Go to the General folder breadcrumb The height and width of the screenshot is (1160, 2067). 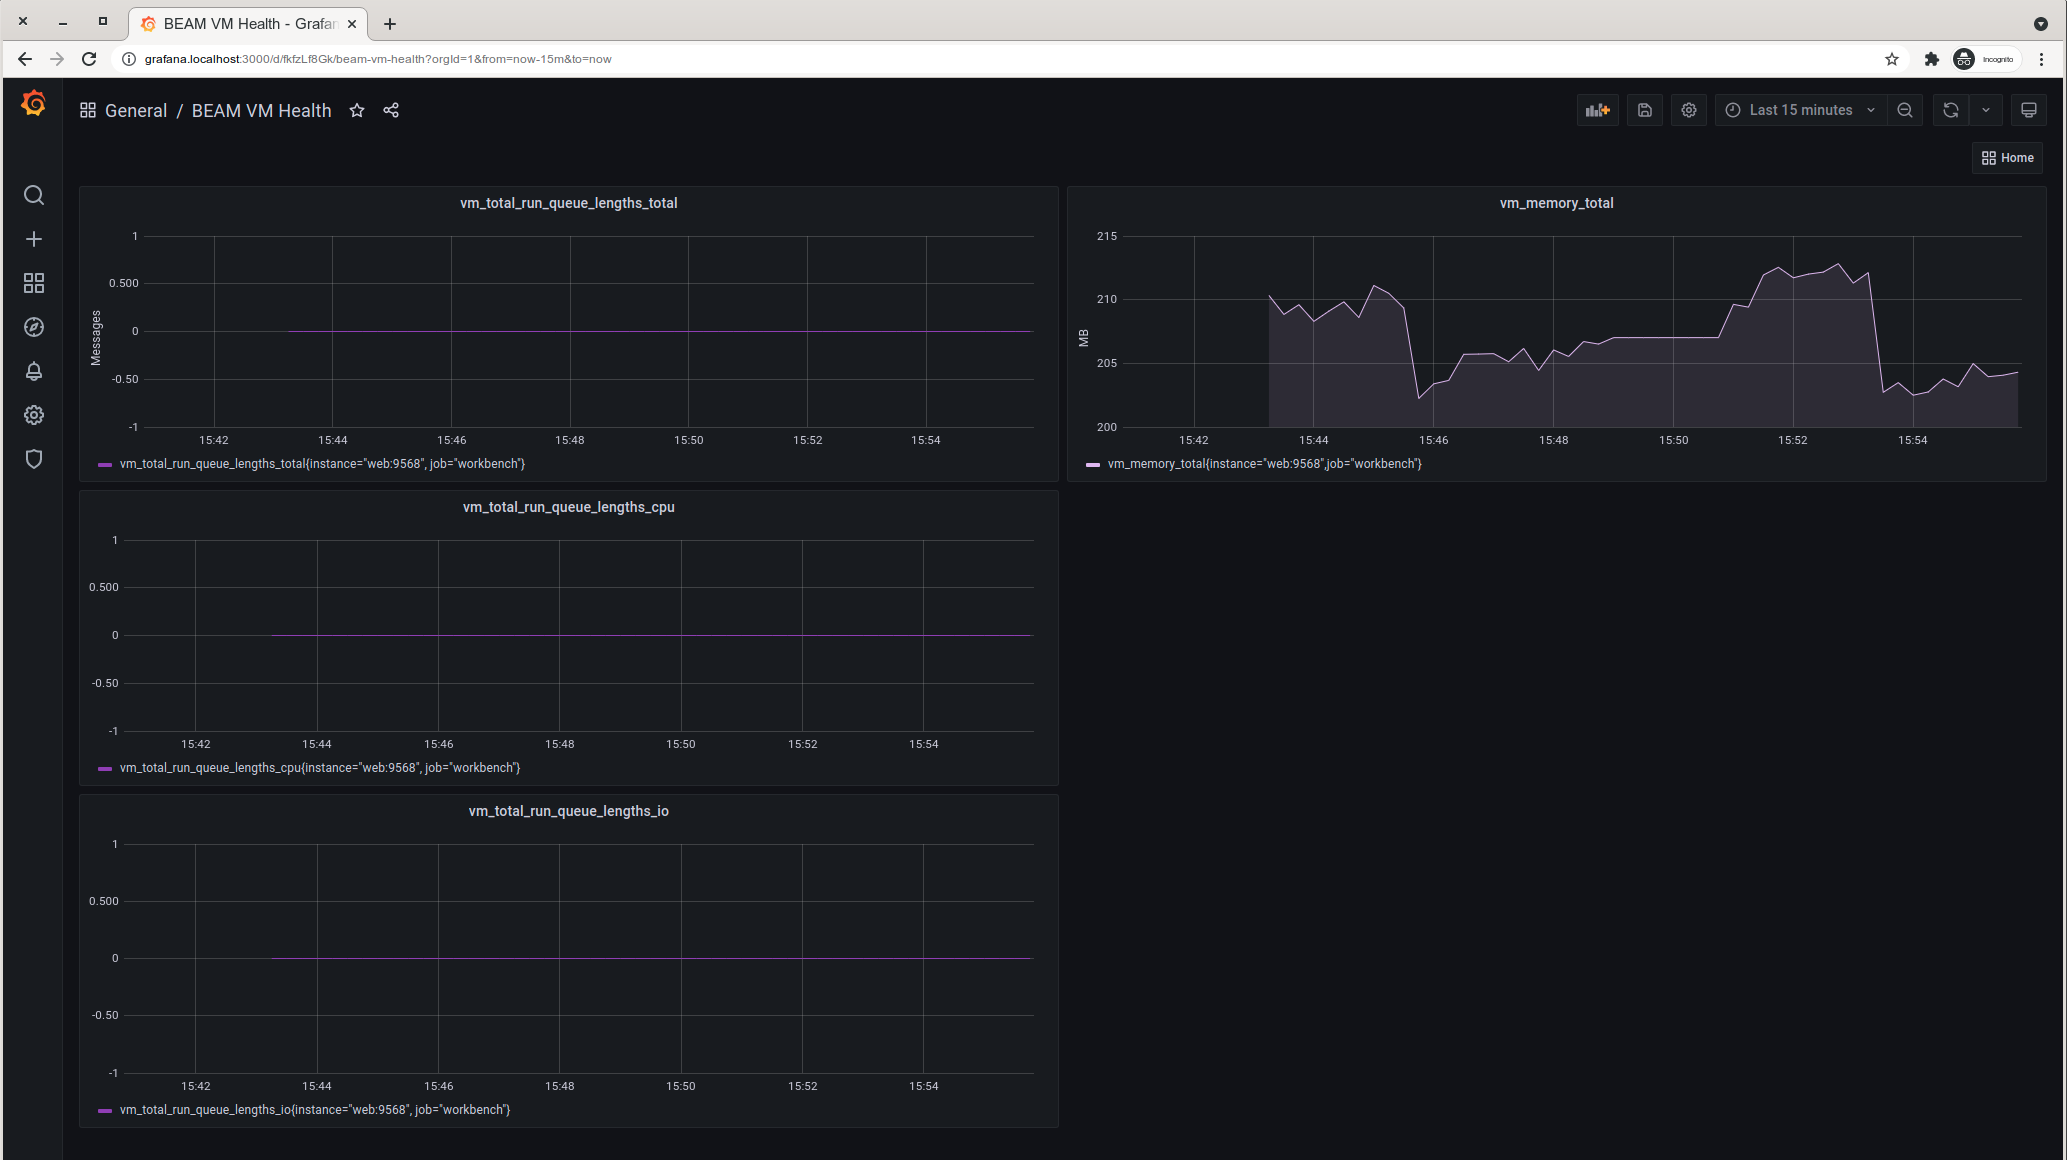136,110
